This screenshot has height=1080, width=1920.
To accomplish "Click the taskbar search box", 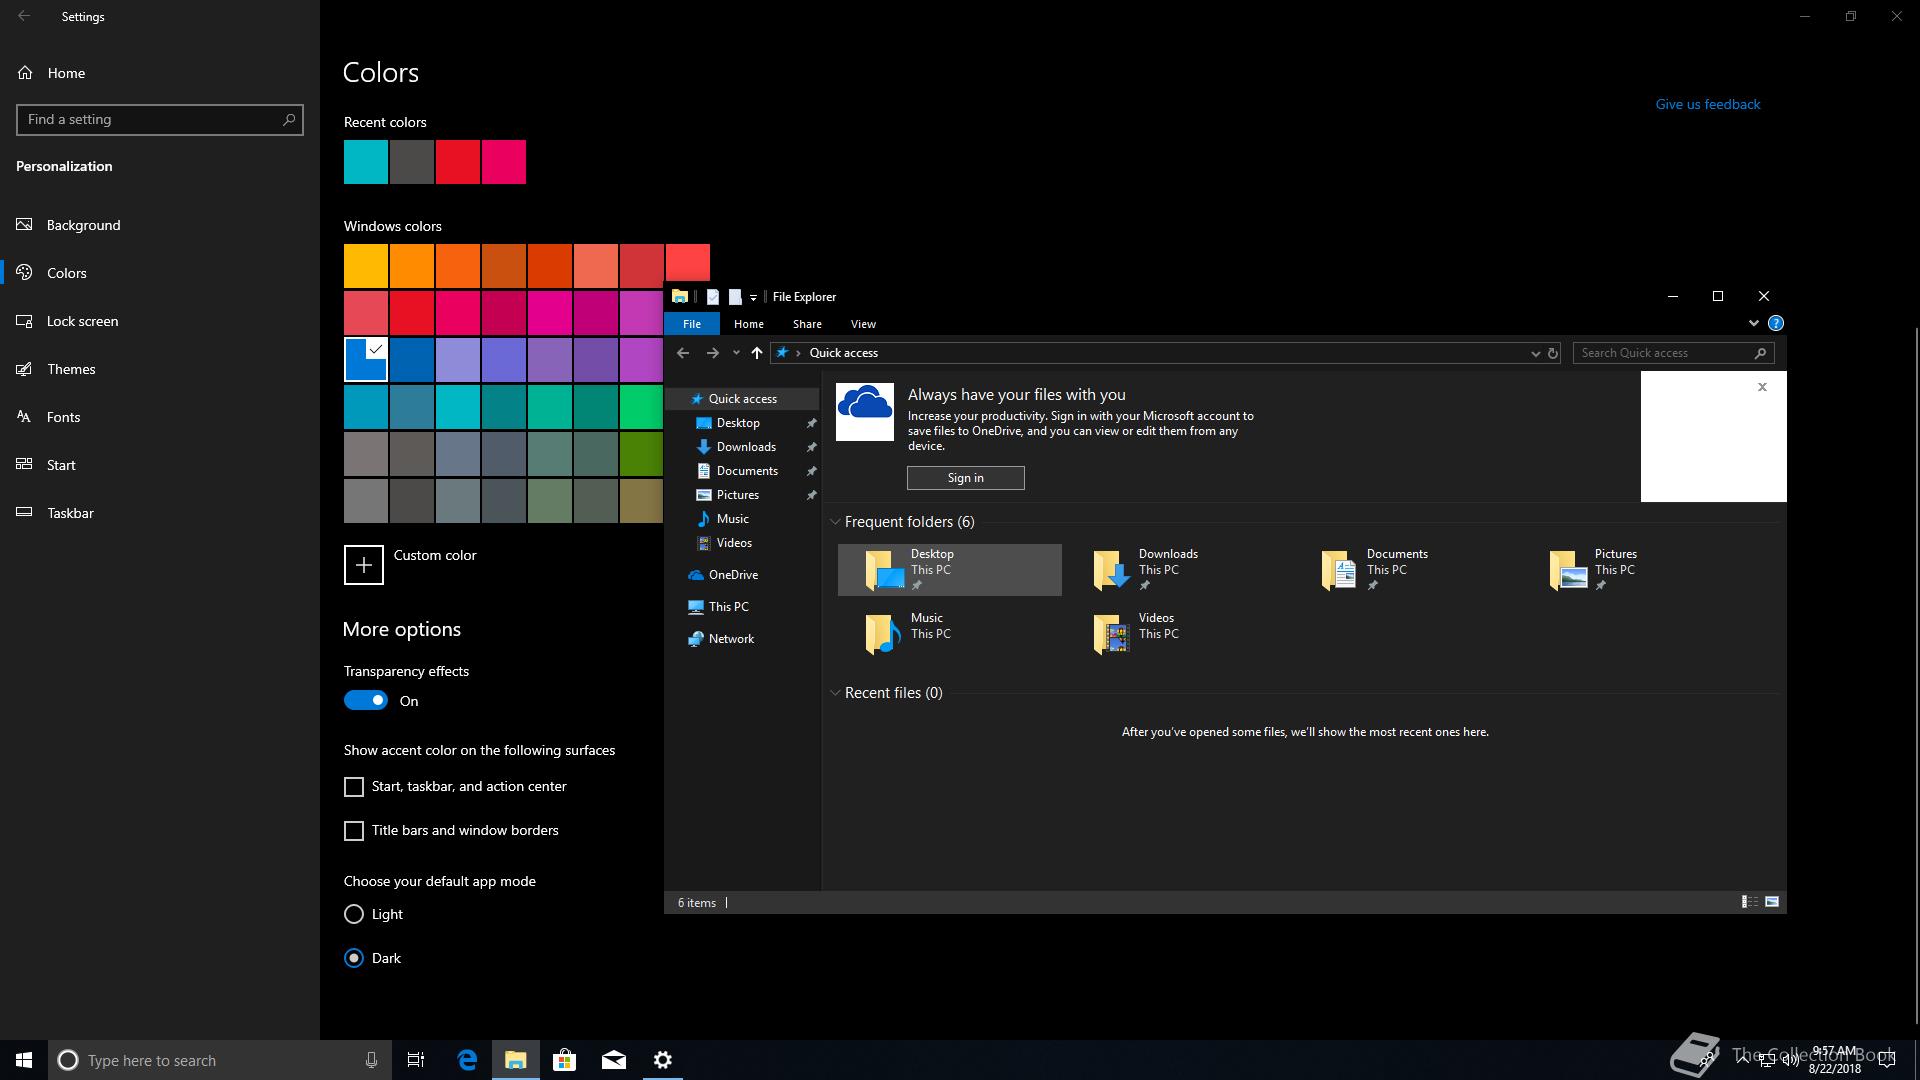I will pyautogui.click(x=220, y=1060).
